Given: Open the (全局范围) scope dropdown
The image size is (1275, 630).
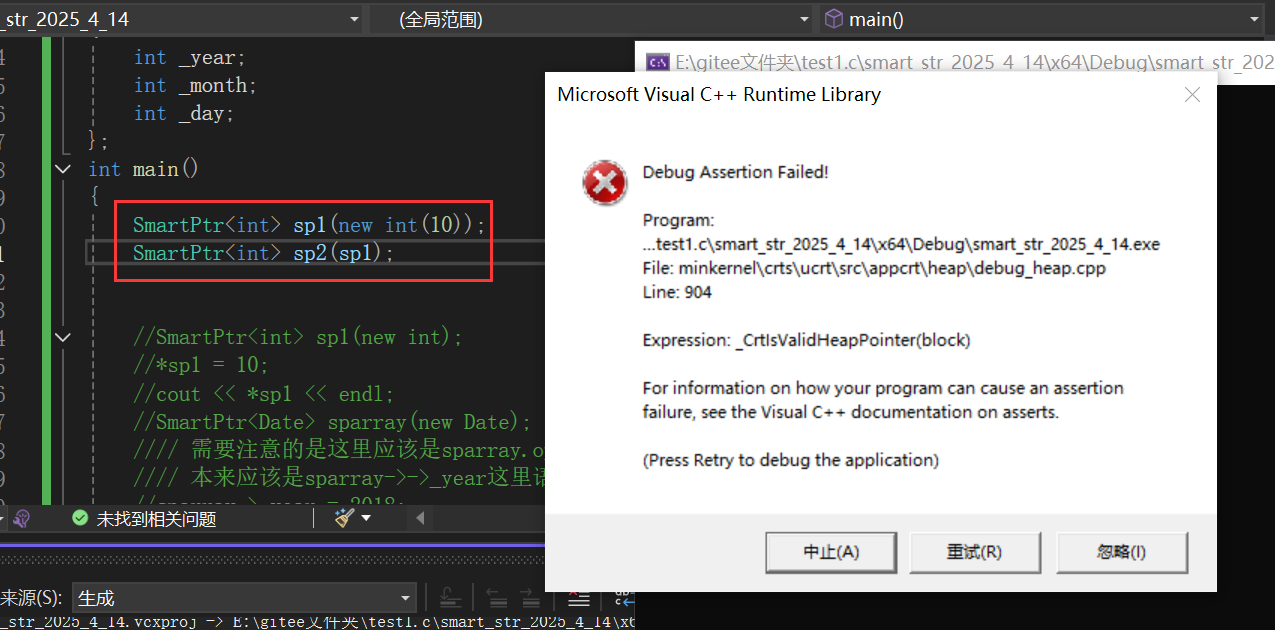Looking at the screenshot, I should click(592, 19).
